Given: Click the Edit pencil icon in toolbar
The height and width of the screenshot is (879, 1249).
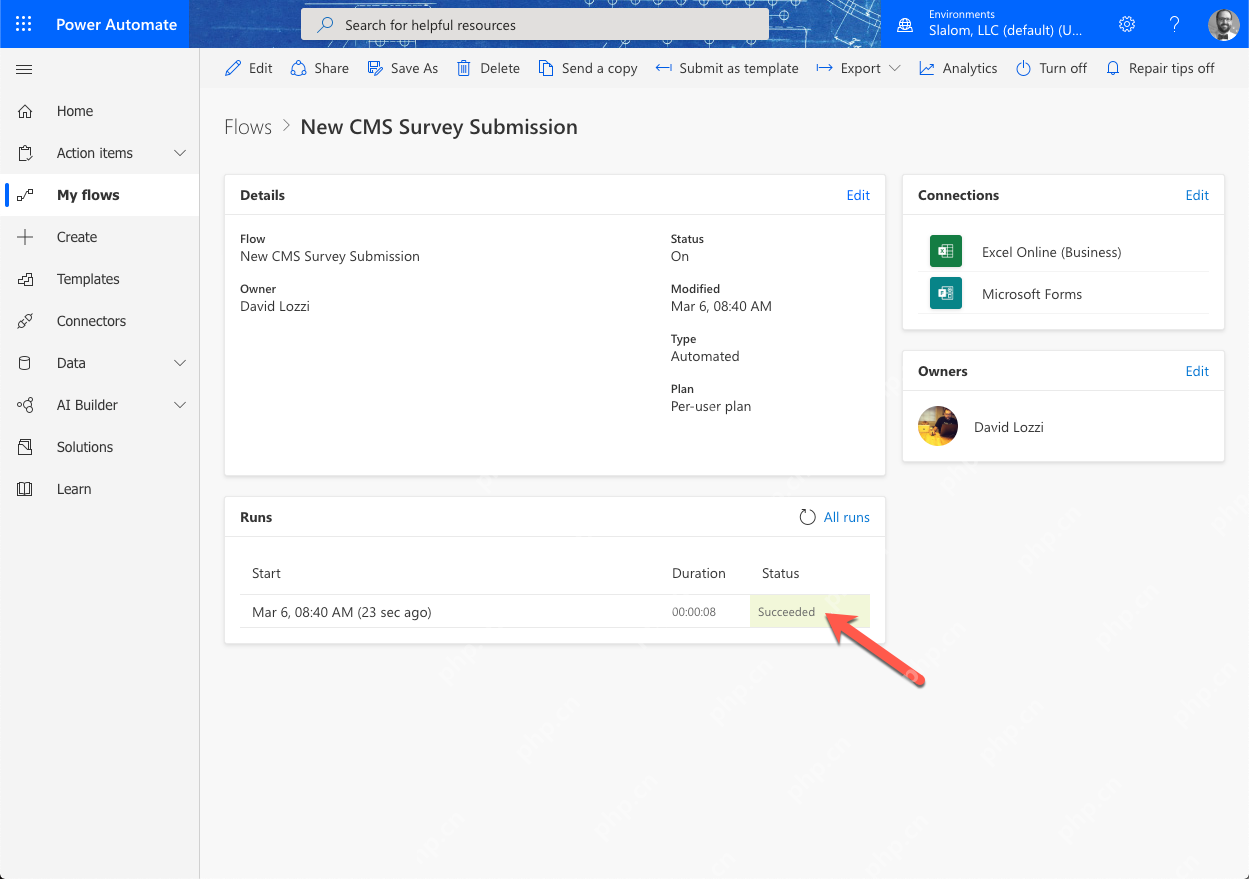Looking at the screenshot, I should [x=233, y=68].
